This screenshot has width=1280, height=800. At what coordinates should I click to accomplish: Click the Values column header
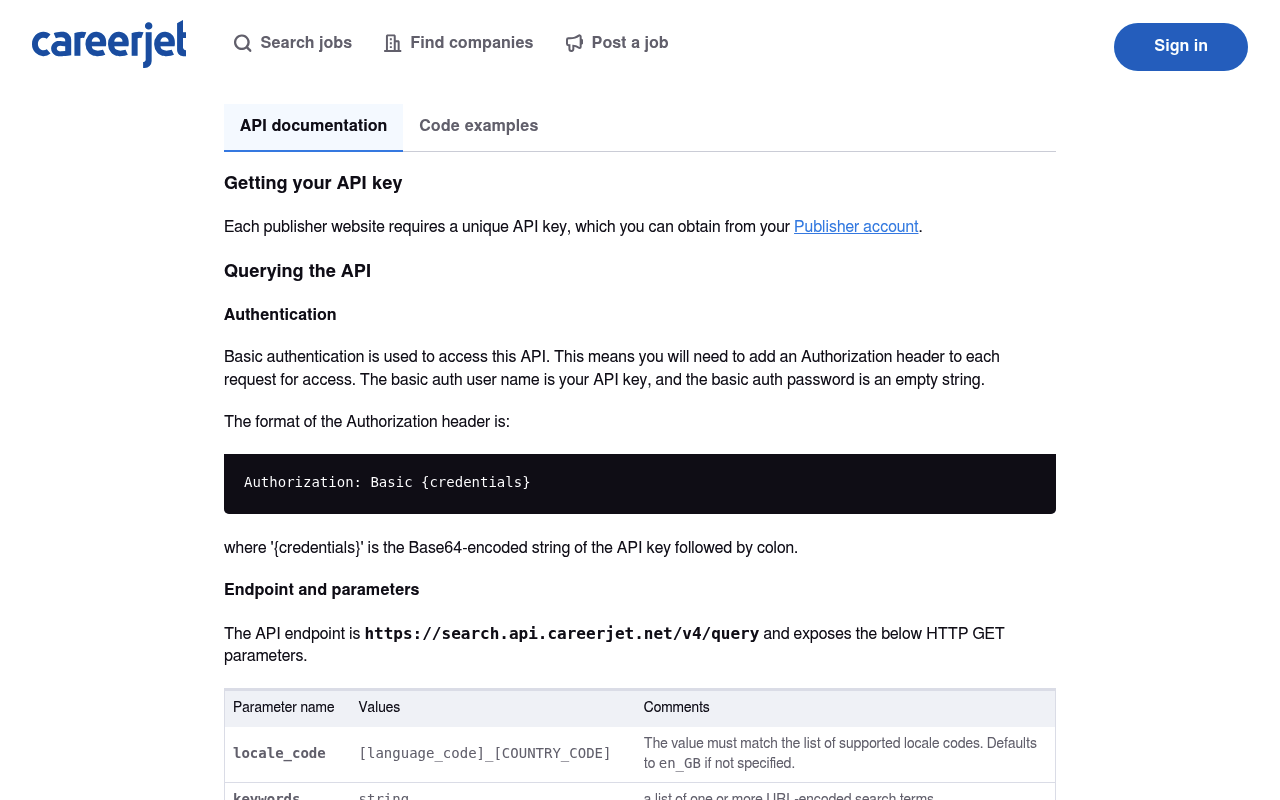click(x=379, y=708)
